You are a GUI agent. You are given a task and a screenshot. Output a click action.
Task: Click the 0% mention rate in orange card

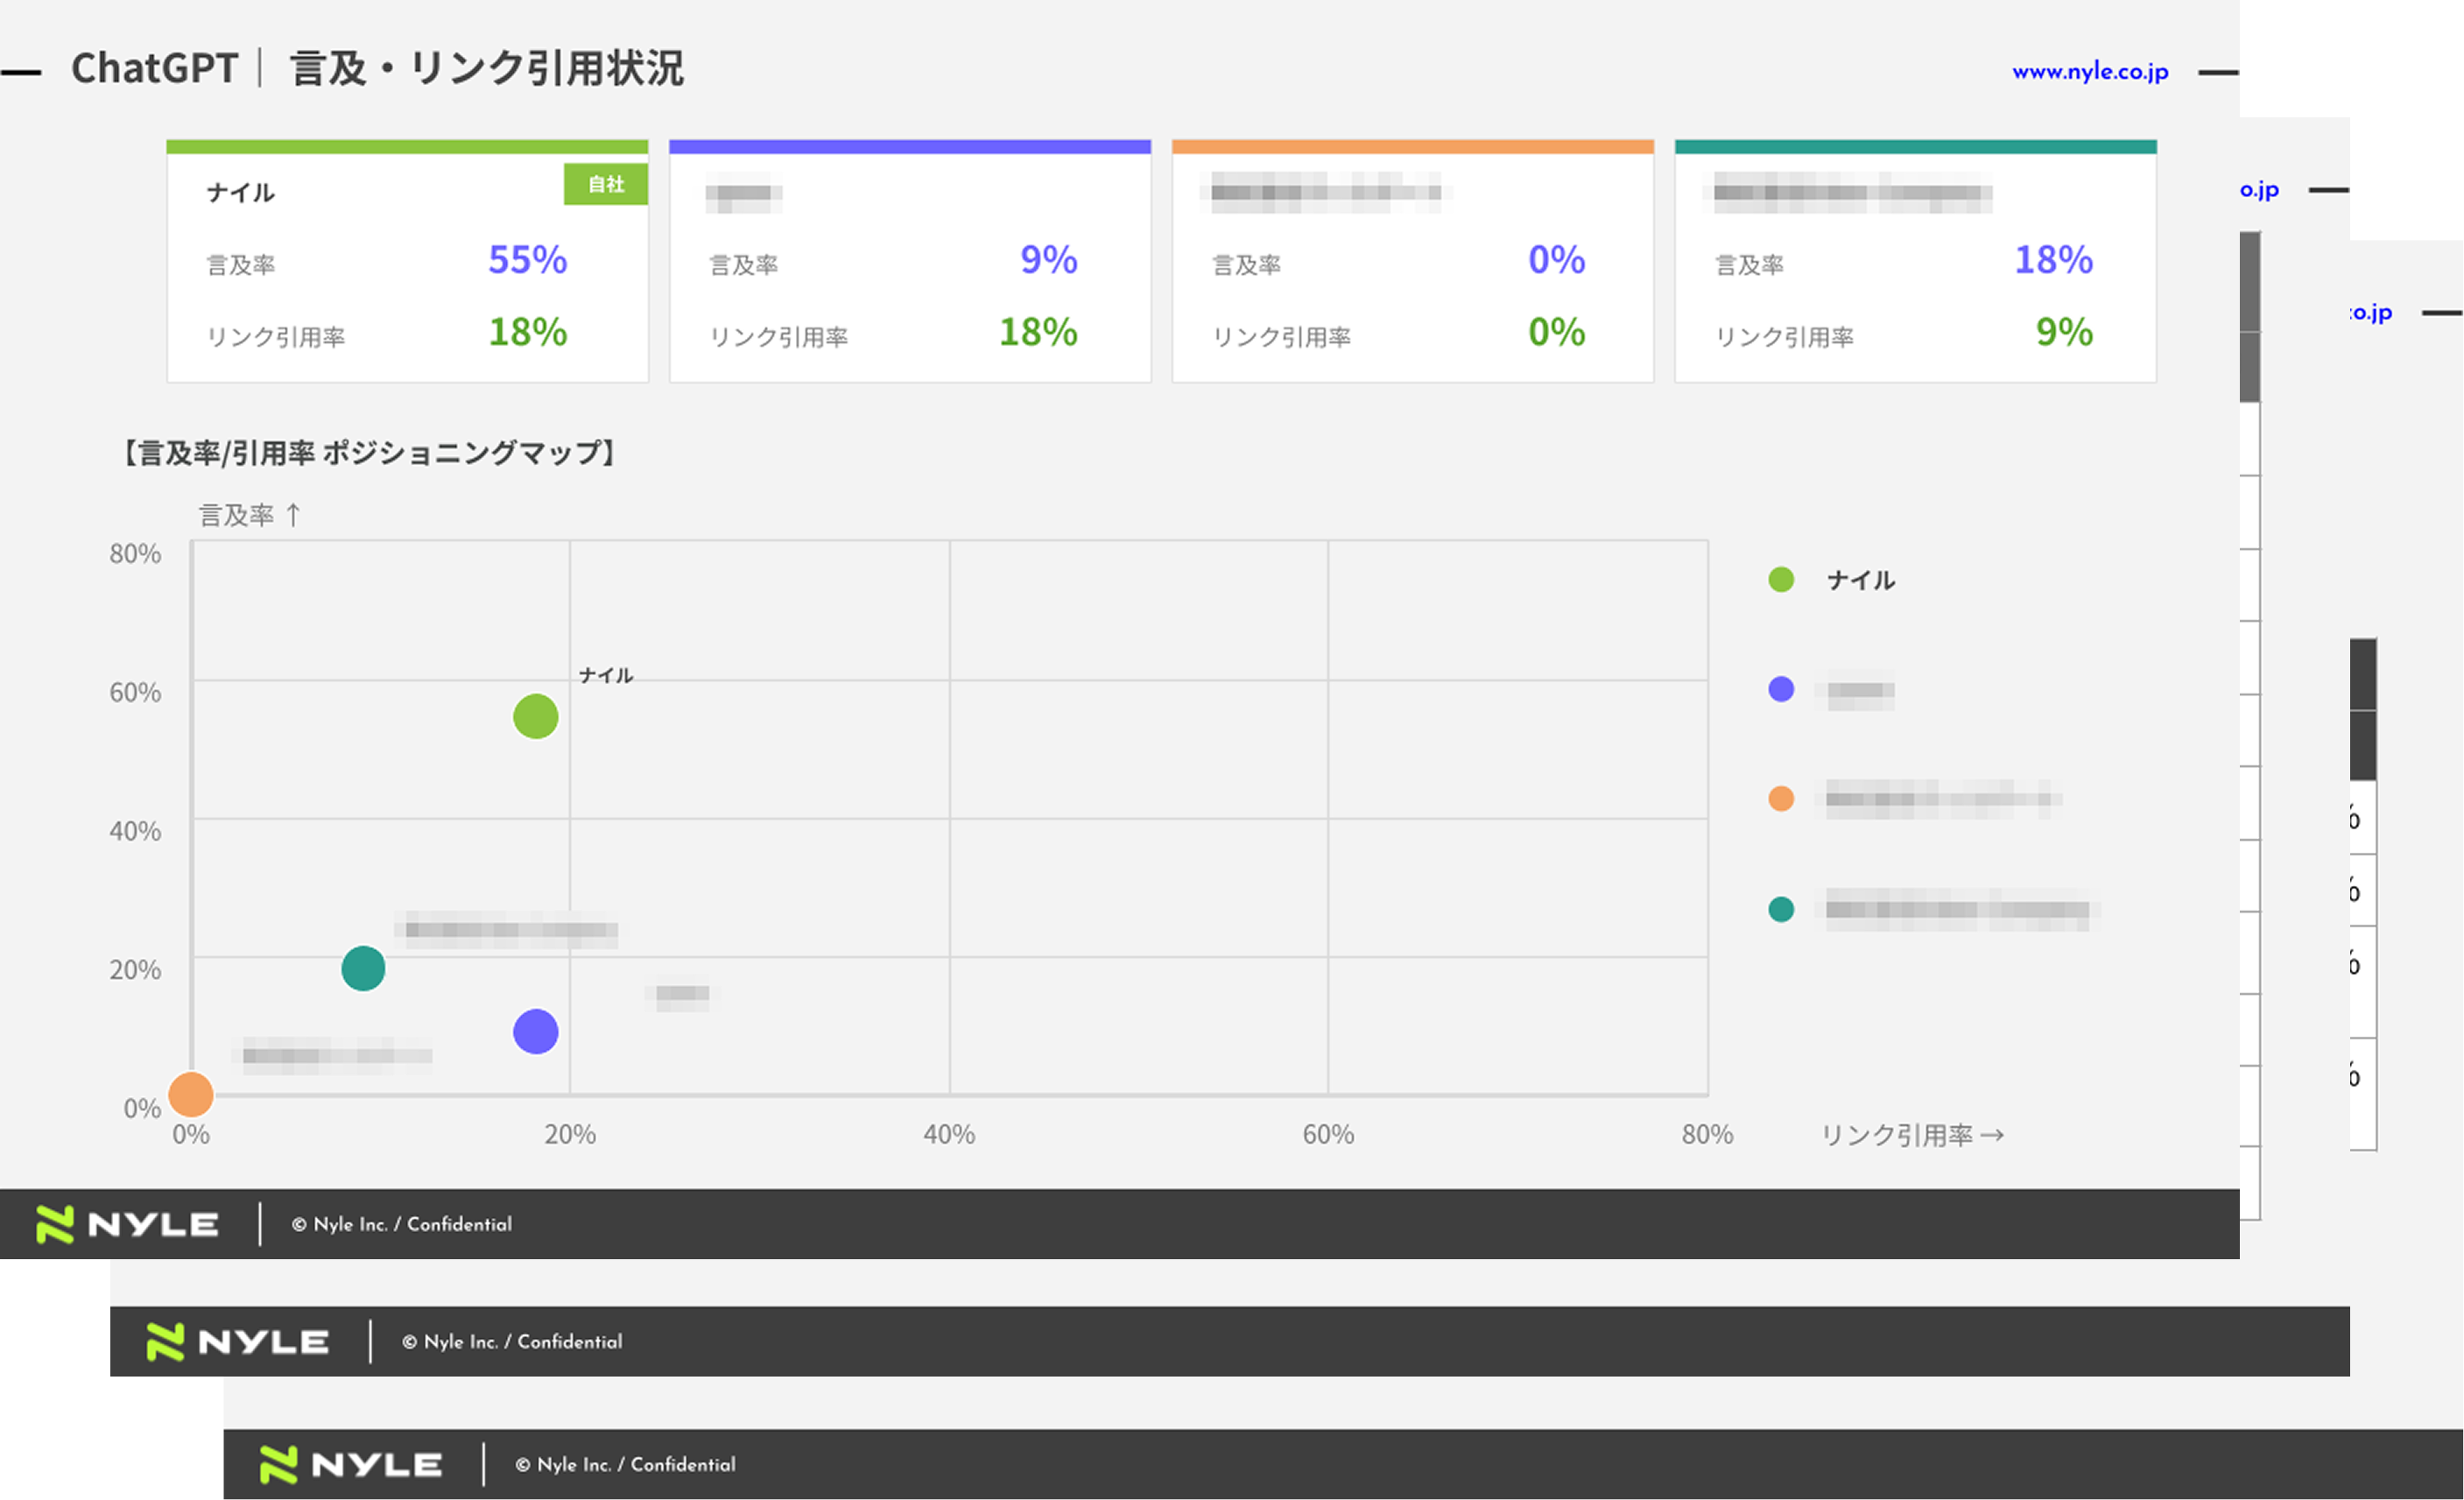coord(1556,260)
